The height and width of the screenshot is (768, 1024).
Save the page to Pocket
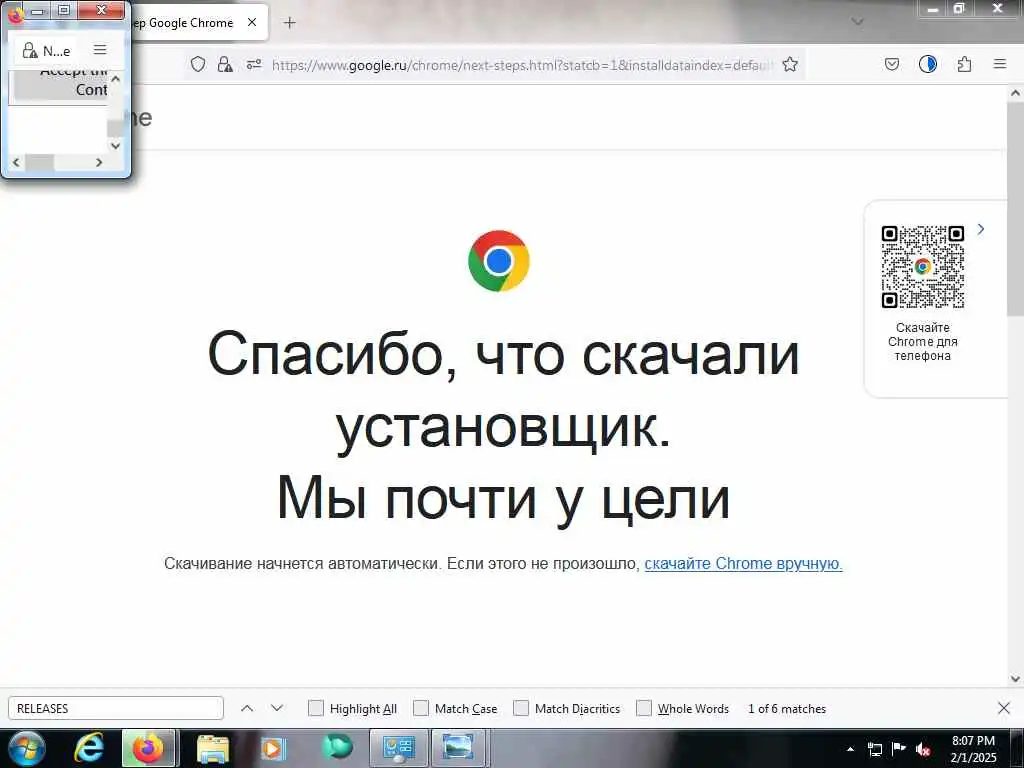coord(891,64)
